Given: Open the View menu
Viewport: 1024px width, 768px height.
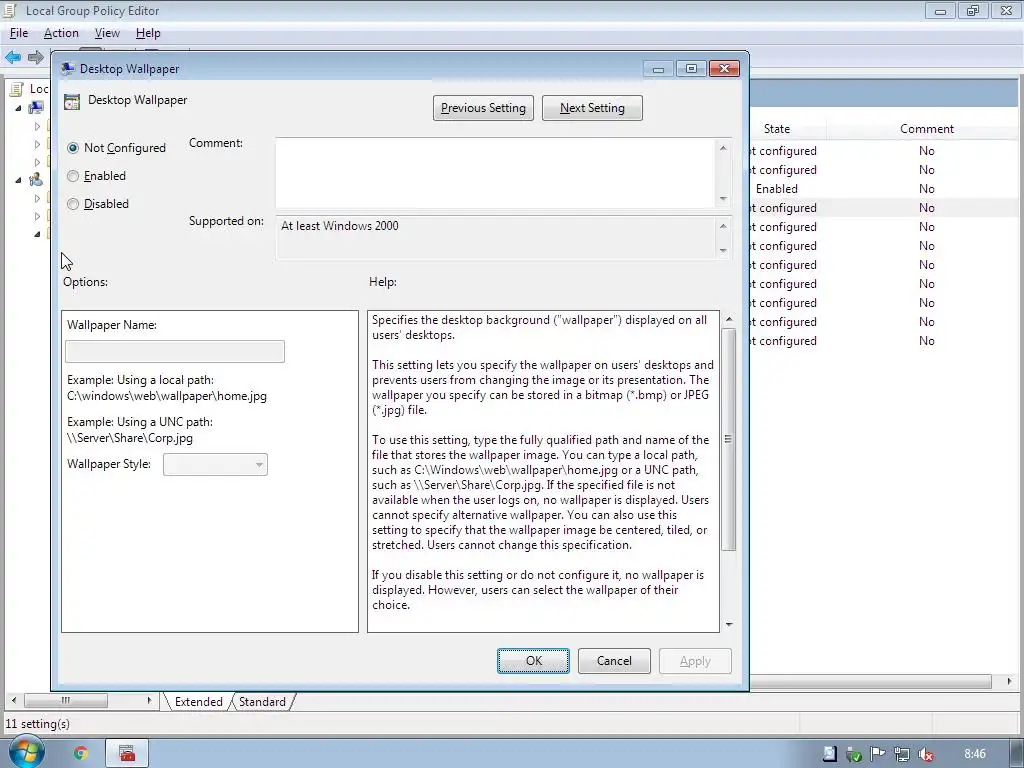Looking at the screenshot, I should pyautogui.click(x=107, y=33).
